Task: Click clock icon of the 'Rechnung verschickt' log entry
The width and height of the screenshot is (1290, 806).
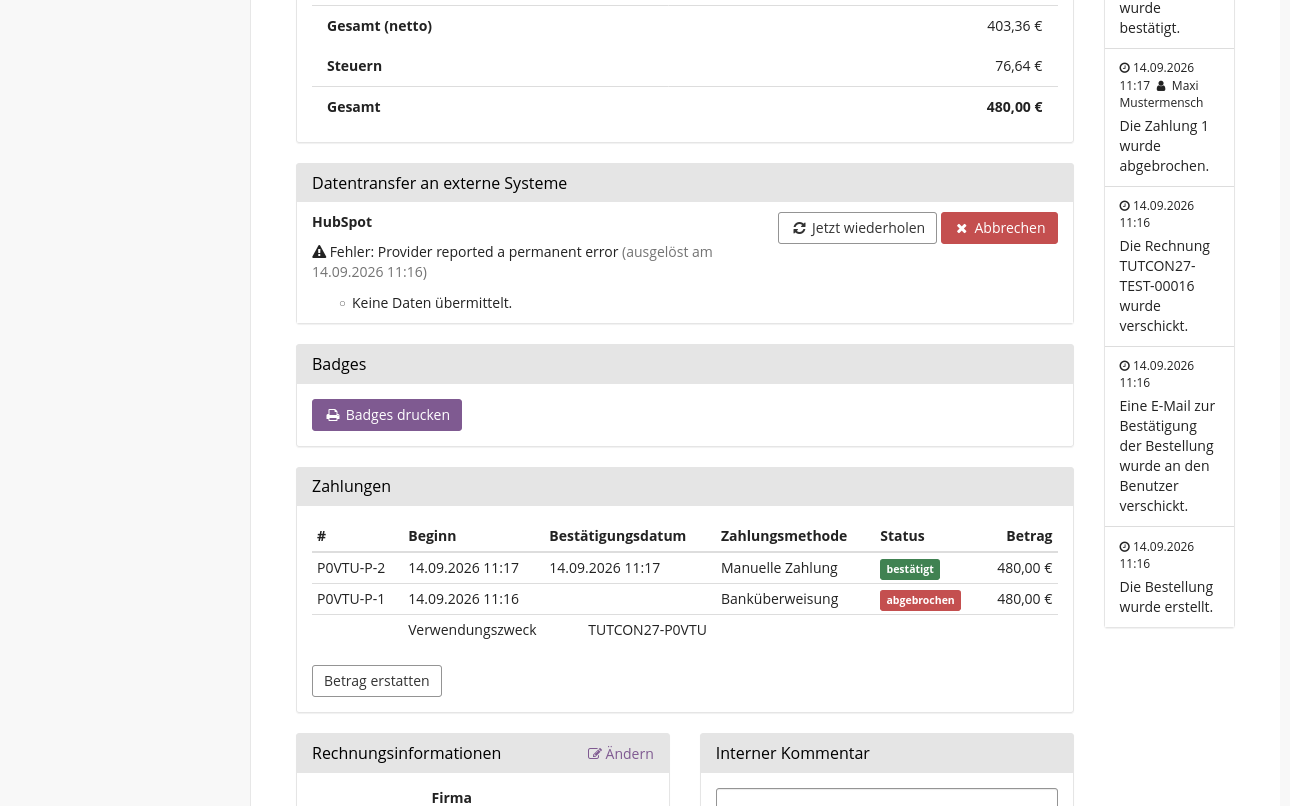Action: point(1124,206)
